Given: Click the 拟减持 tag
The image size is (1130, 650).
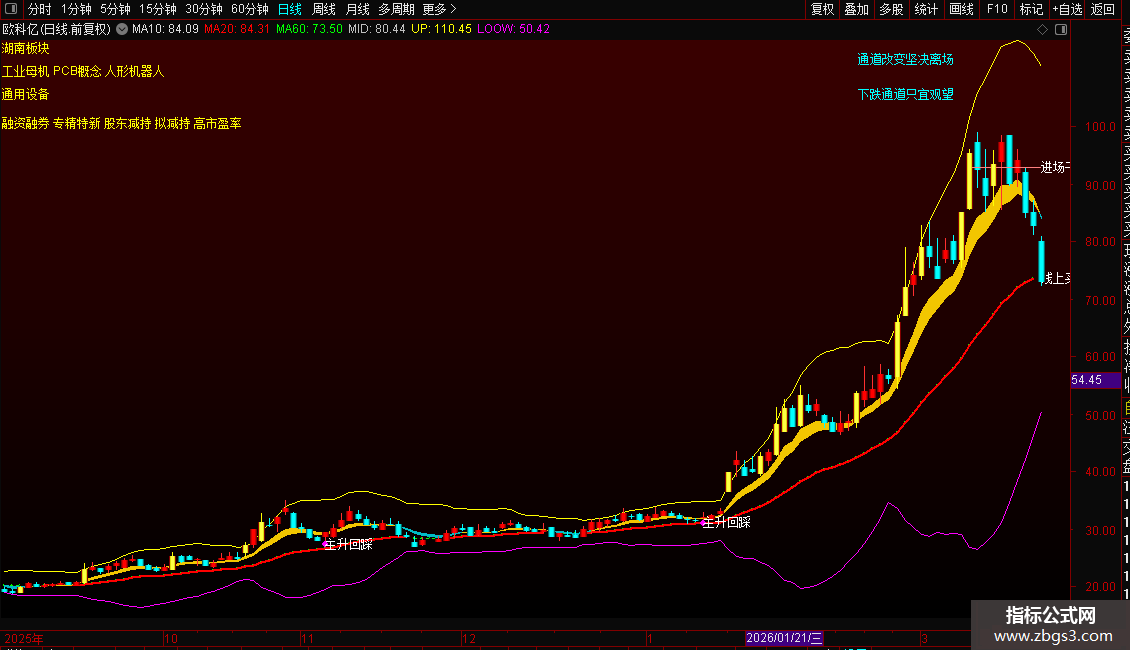Looking at the screenshot, I should click(x=172, y=123).
